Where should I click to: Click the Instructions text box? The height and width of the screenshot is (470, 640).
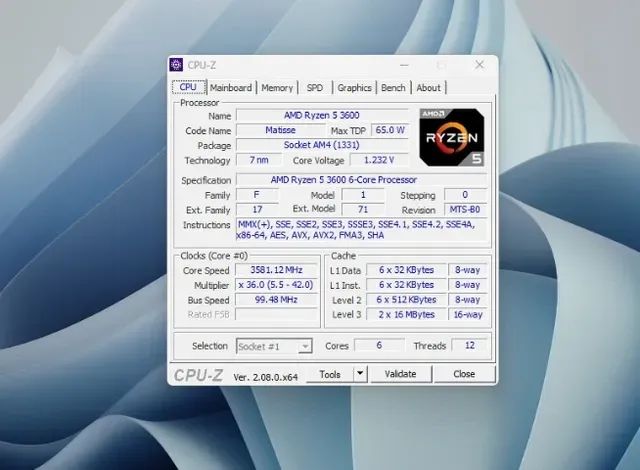click(x=361, y=231)
